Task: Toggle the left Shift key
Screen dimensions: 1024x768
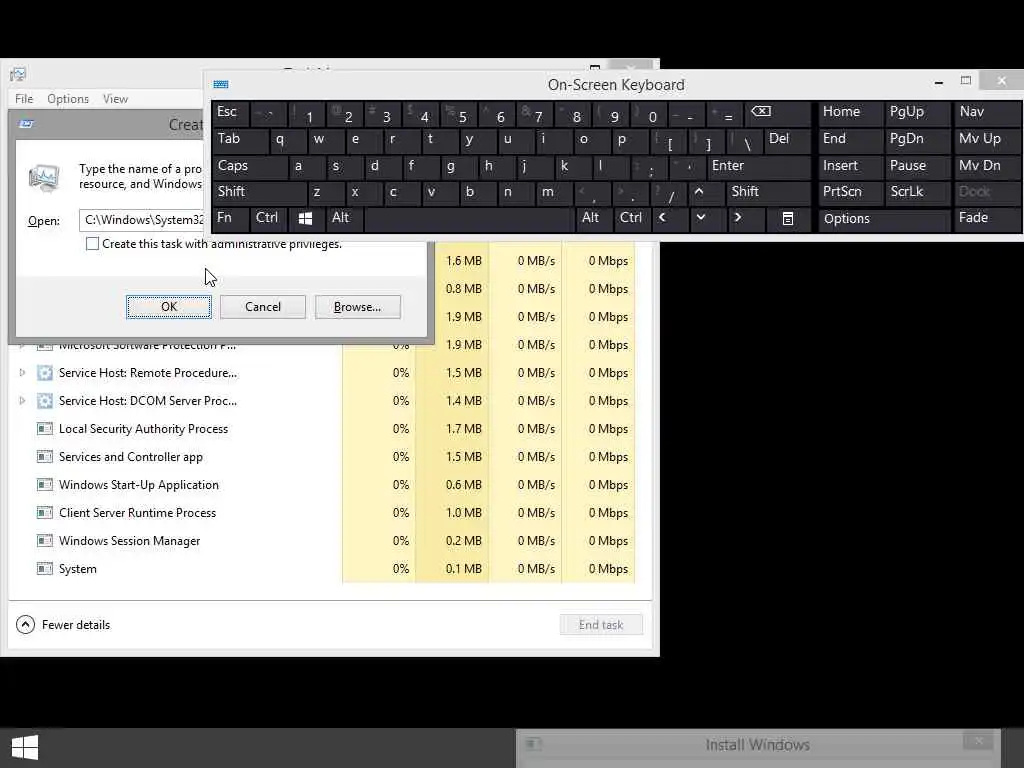Action: point(259,192)
